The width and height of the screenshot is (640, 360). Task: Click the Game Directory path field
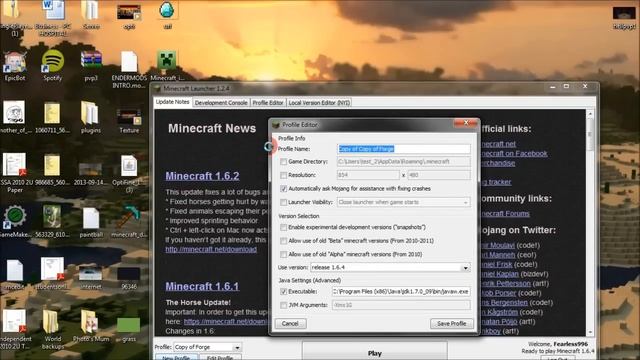pyautogui.click(x=404, y=162)
